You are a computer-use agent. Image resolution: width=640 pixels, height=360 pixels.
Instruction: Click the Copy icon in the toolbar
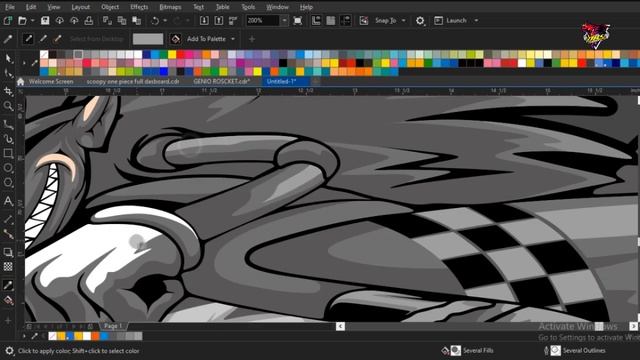[x=122, y=20]
